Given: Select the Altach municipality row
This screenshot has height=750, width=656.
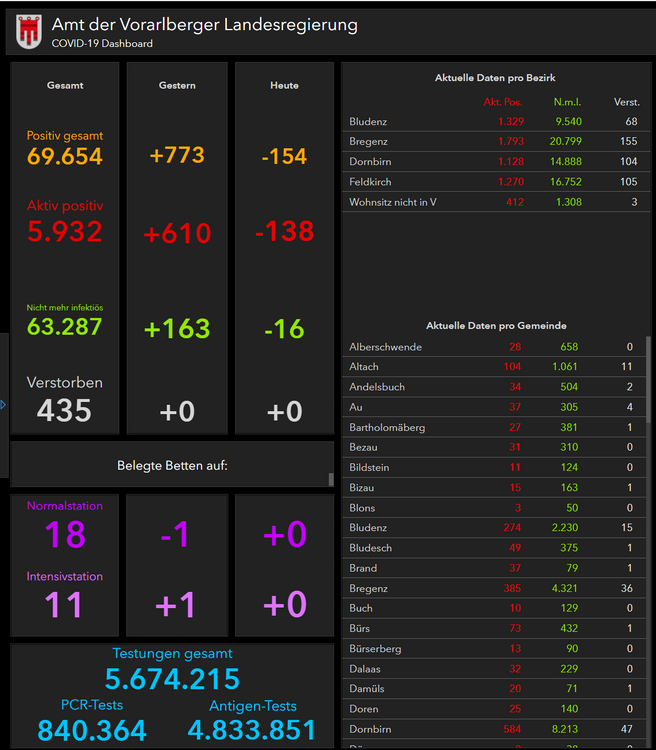Looking at the screenshot, I should pyautogui.click(x=494, y=367).
